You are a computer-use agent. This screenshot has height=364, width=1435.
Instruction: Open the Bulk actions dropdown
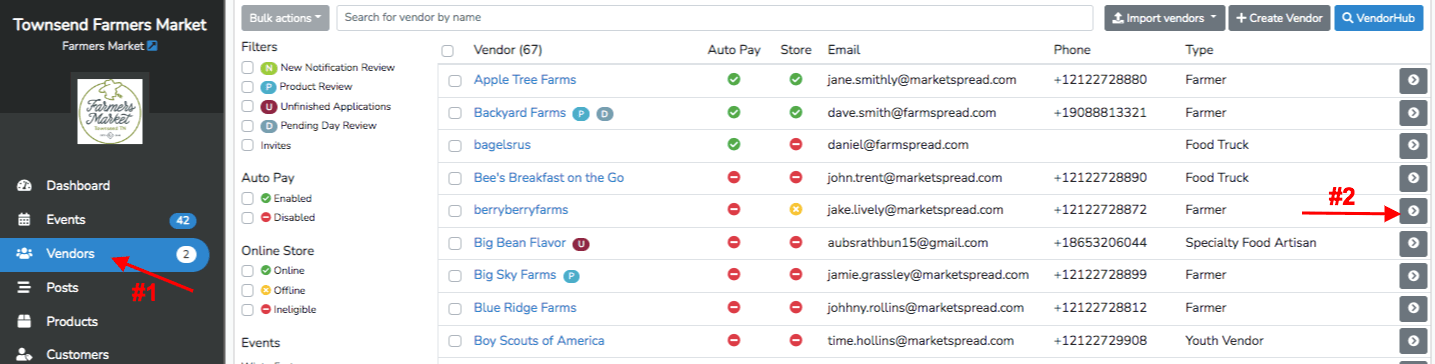pyautogui.click(x=287, y=18)
